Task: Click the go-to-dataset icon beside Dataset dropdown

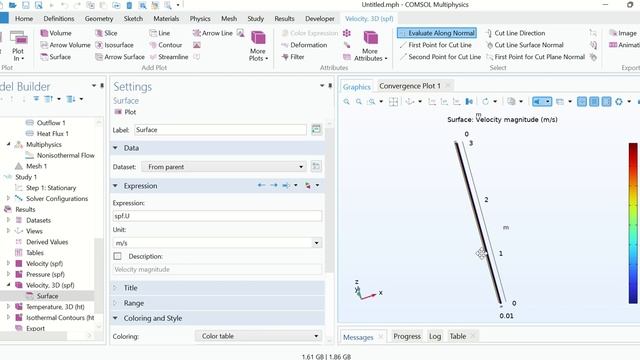Action: [316, 167]
